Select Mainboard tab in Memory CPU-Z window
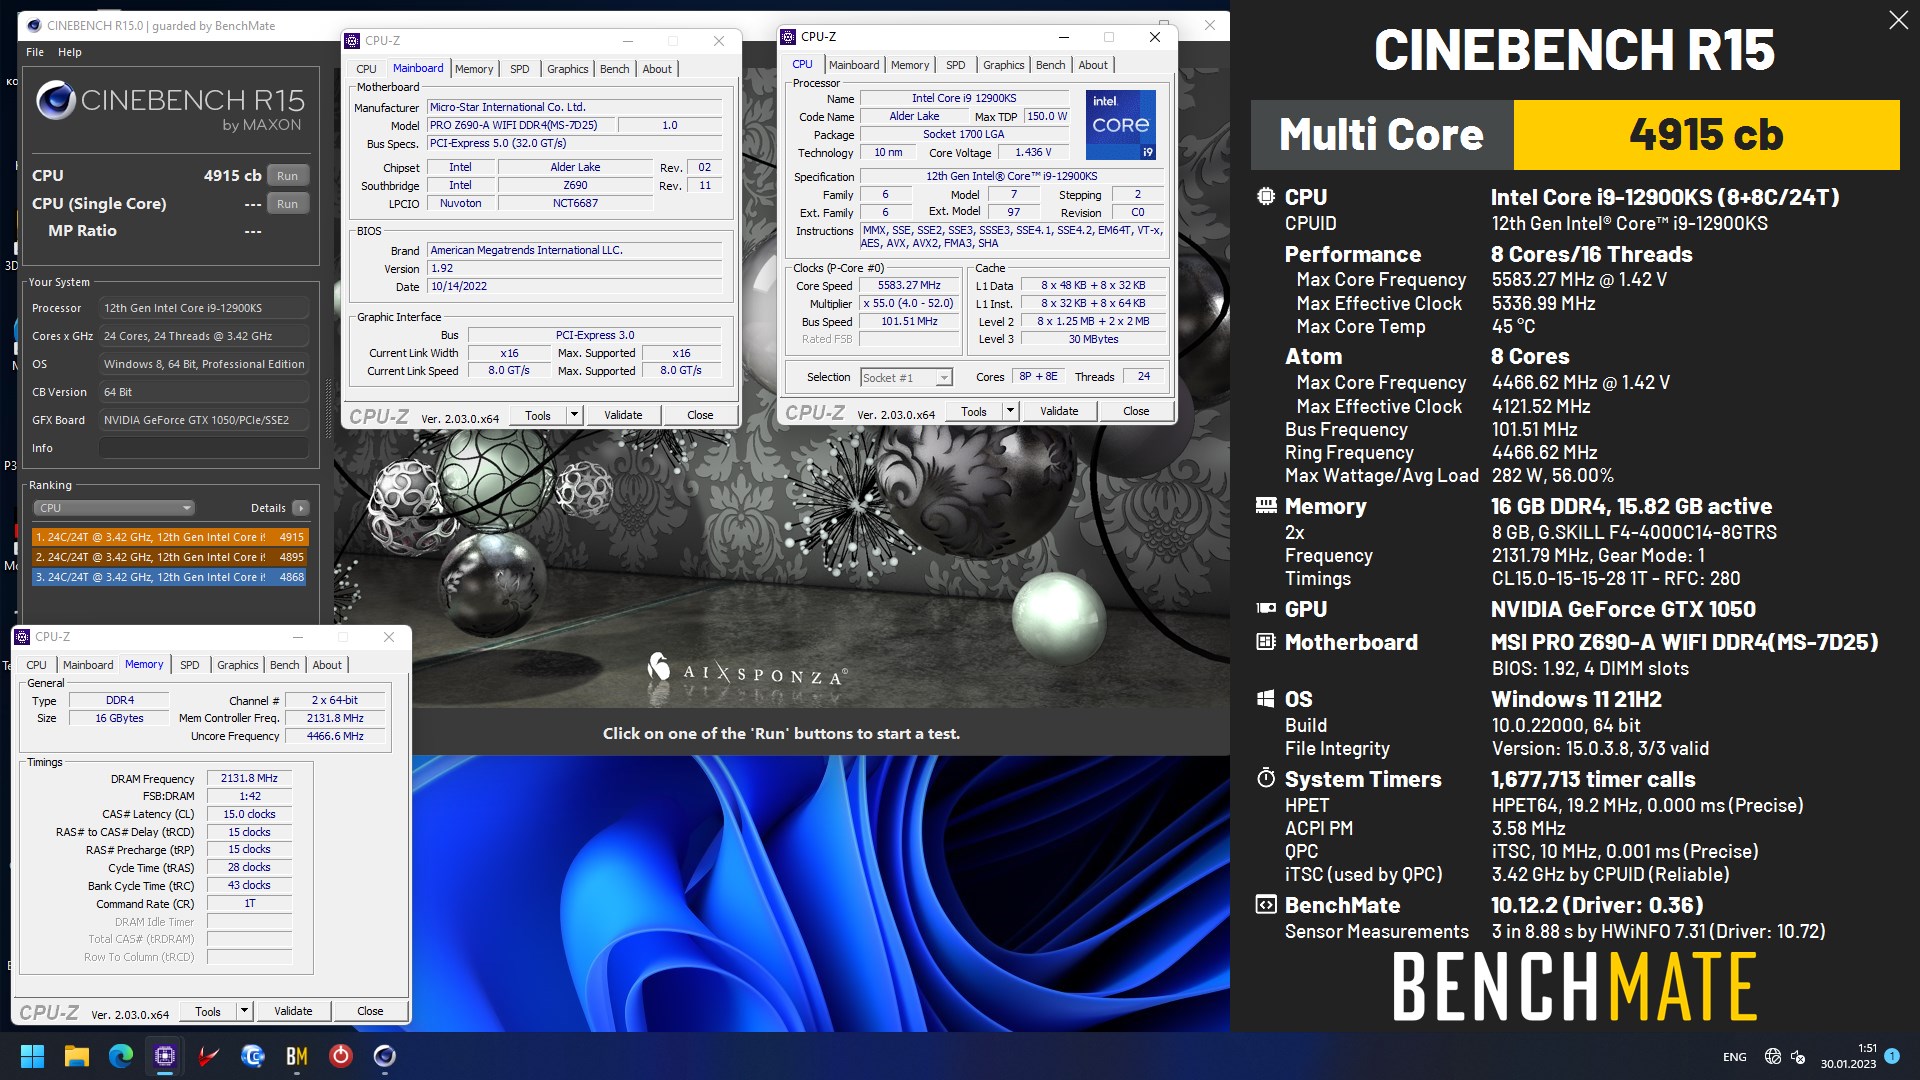 88,665
